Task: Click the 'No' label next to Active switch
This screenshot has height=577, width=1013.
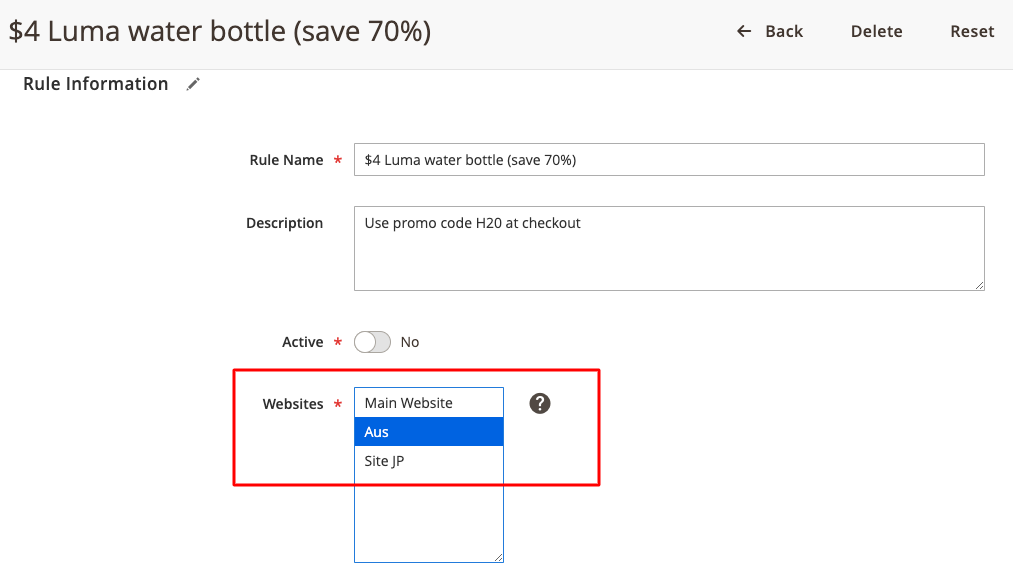Action: [x=410, y=342]
